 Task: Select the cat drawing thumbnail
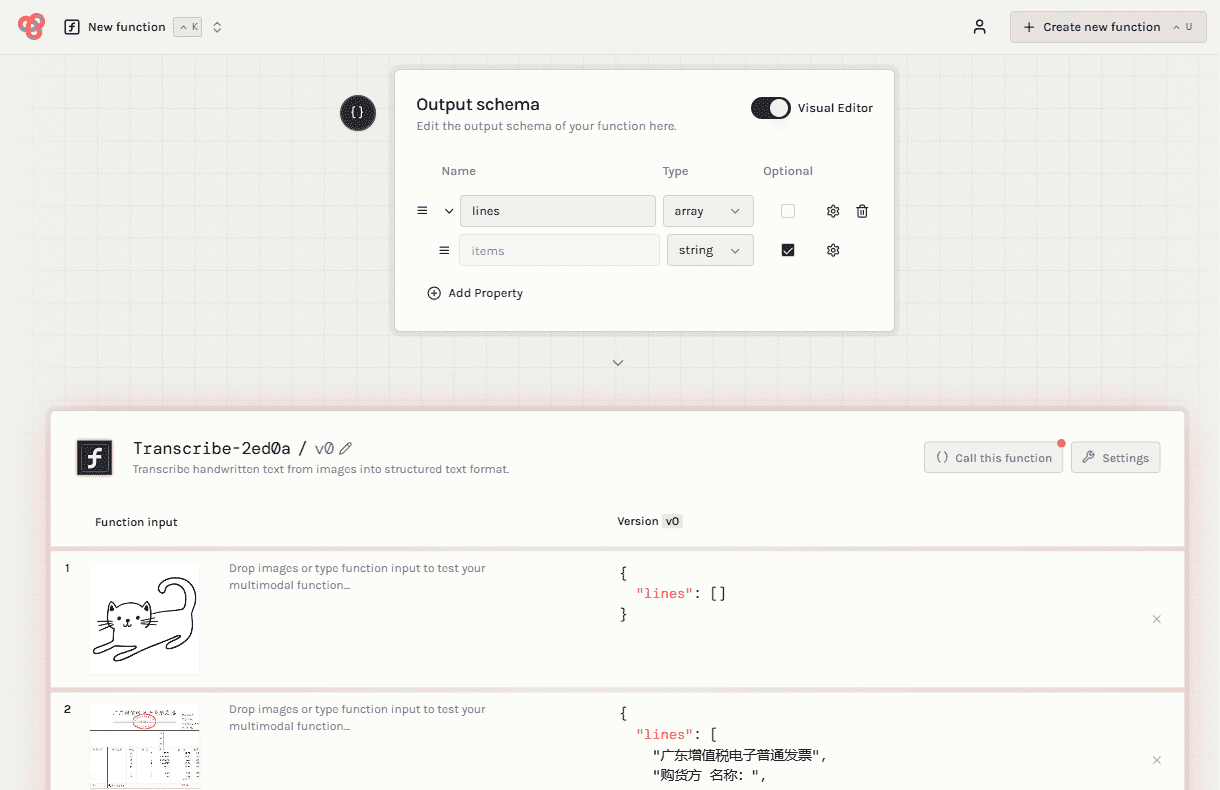(144, 619)
